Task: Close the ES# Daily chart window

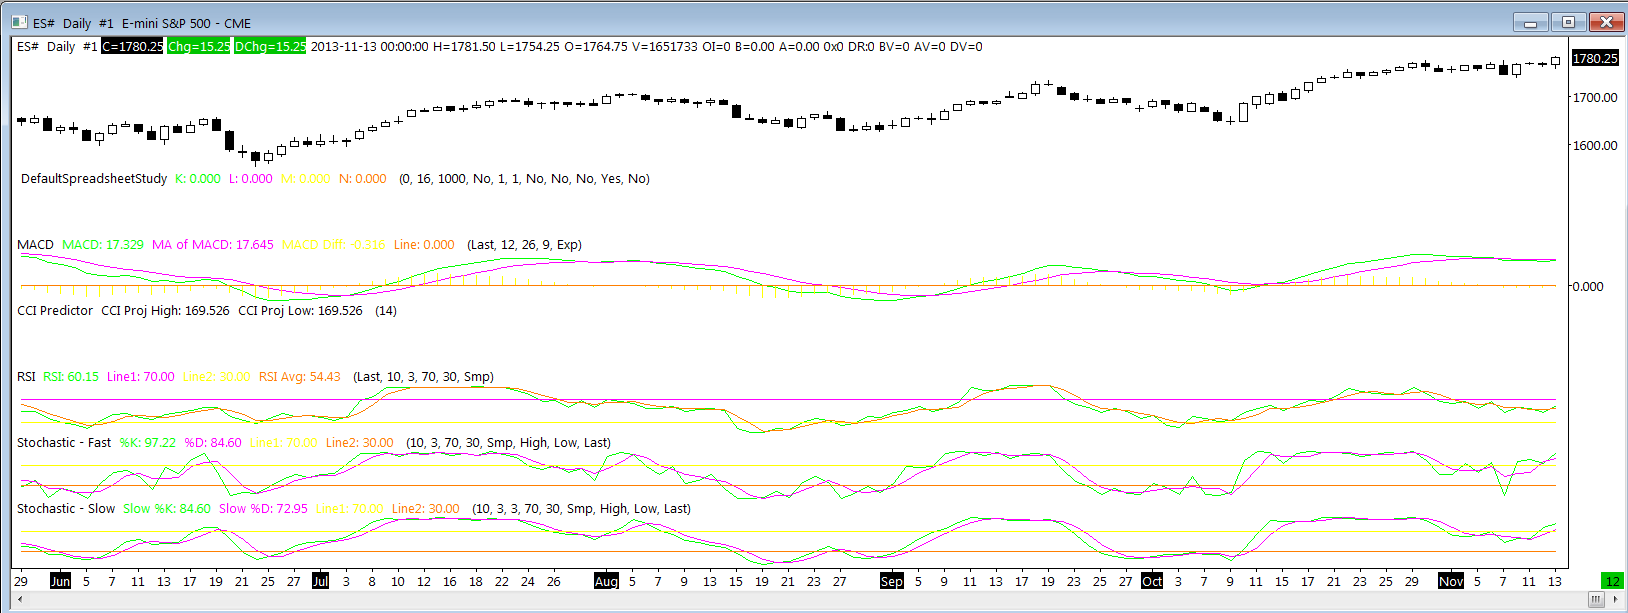Action: click(x=1606, y=22)
